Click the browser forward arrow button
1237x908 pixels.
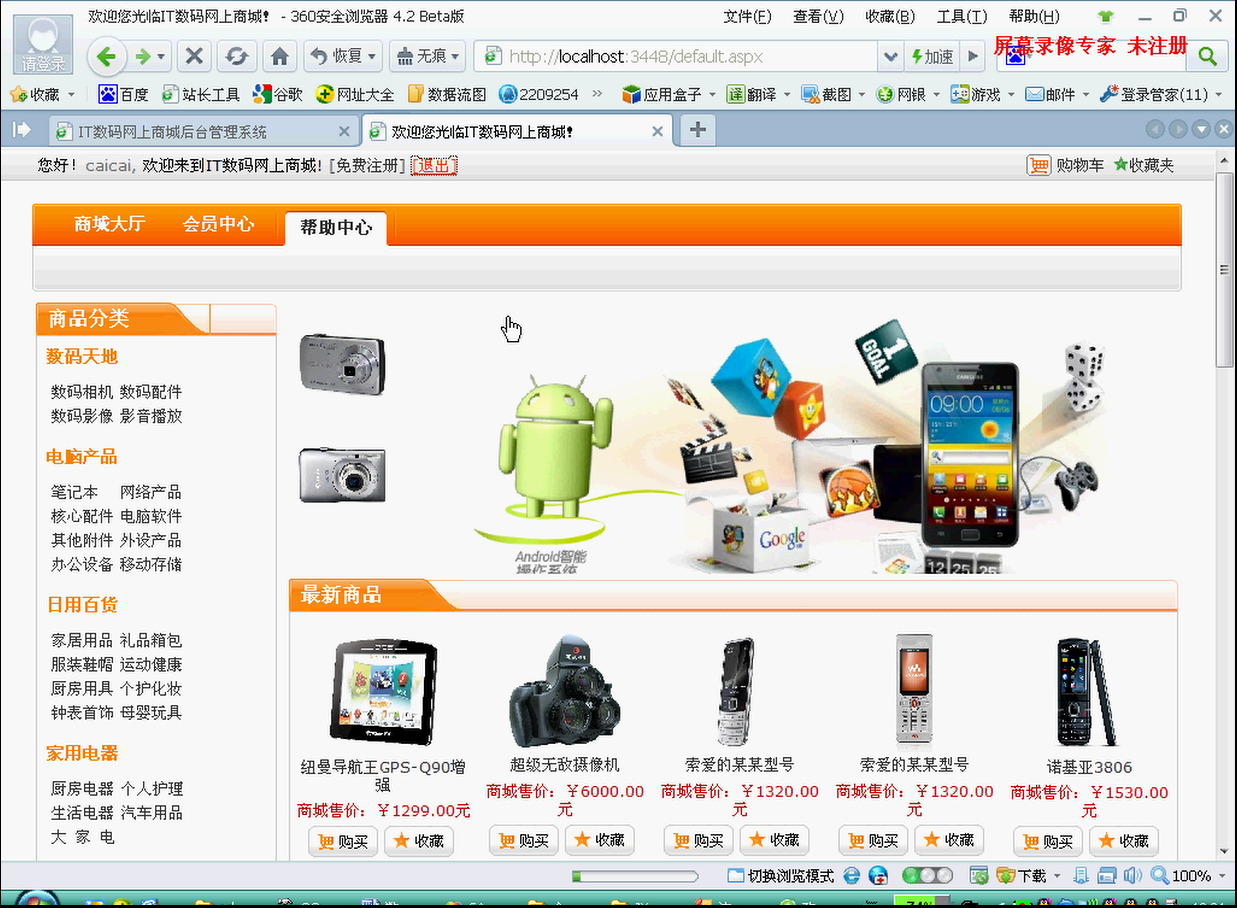click(x=143, y=56)
